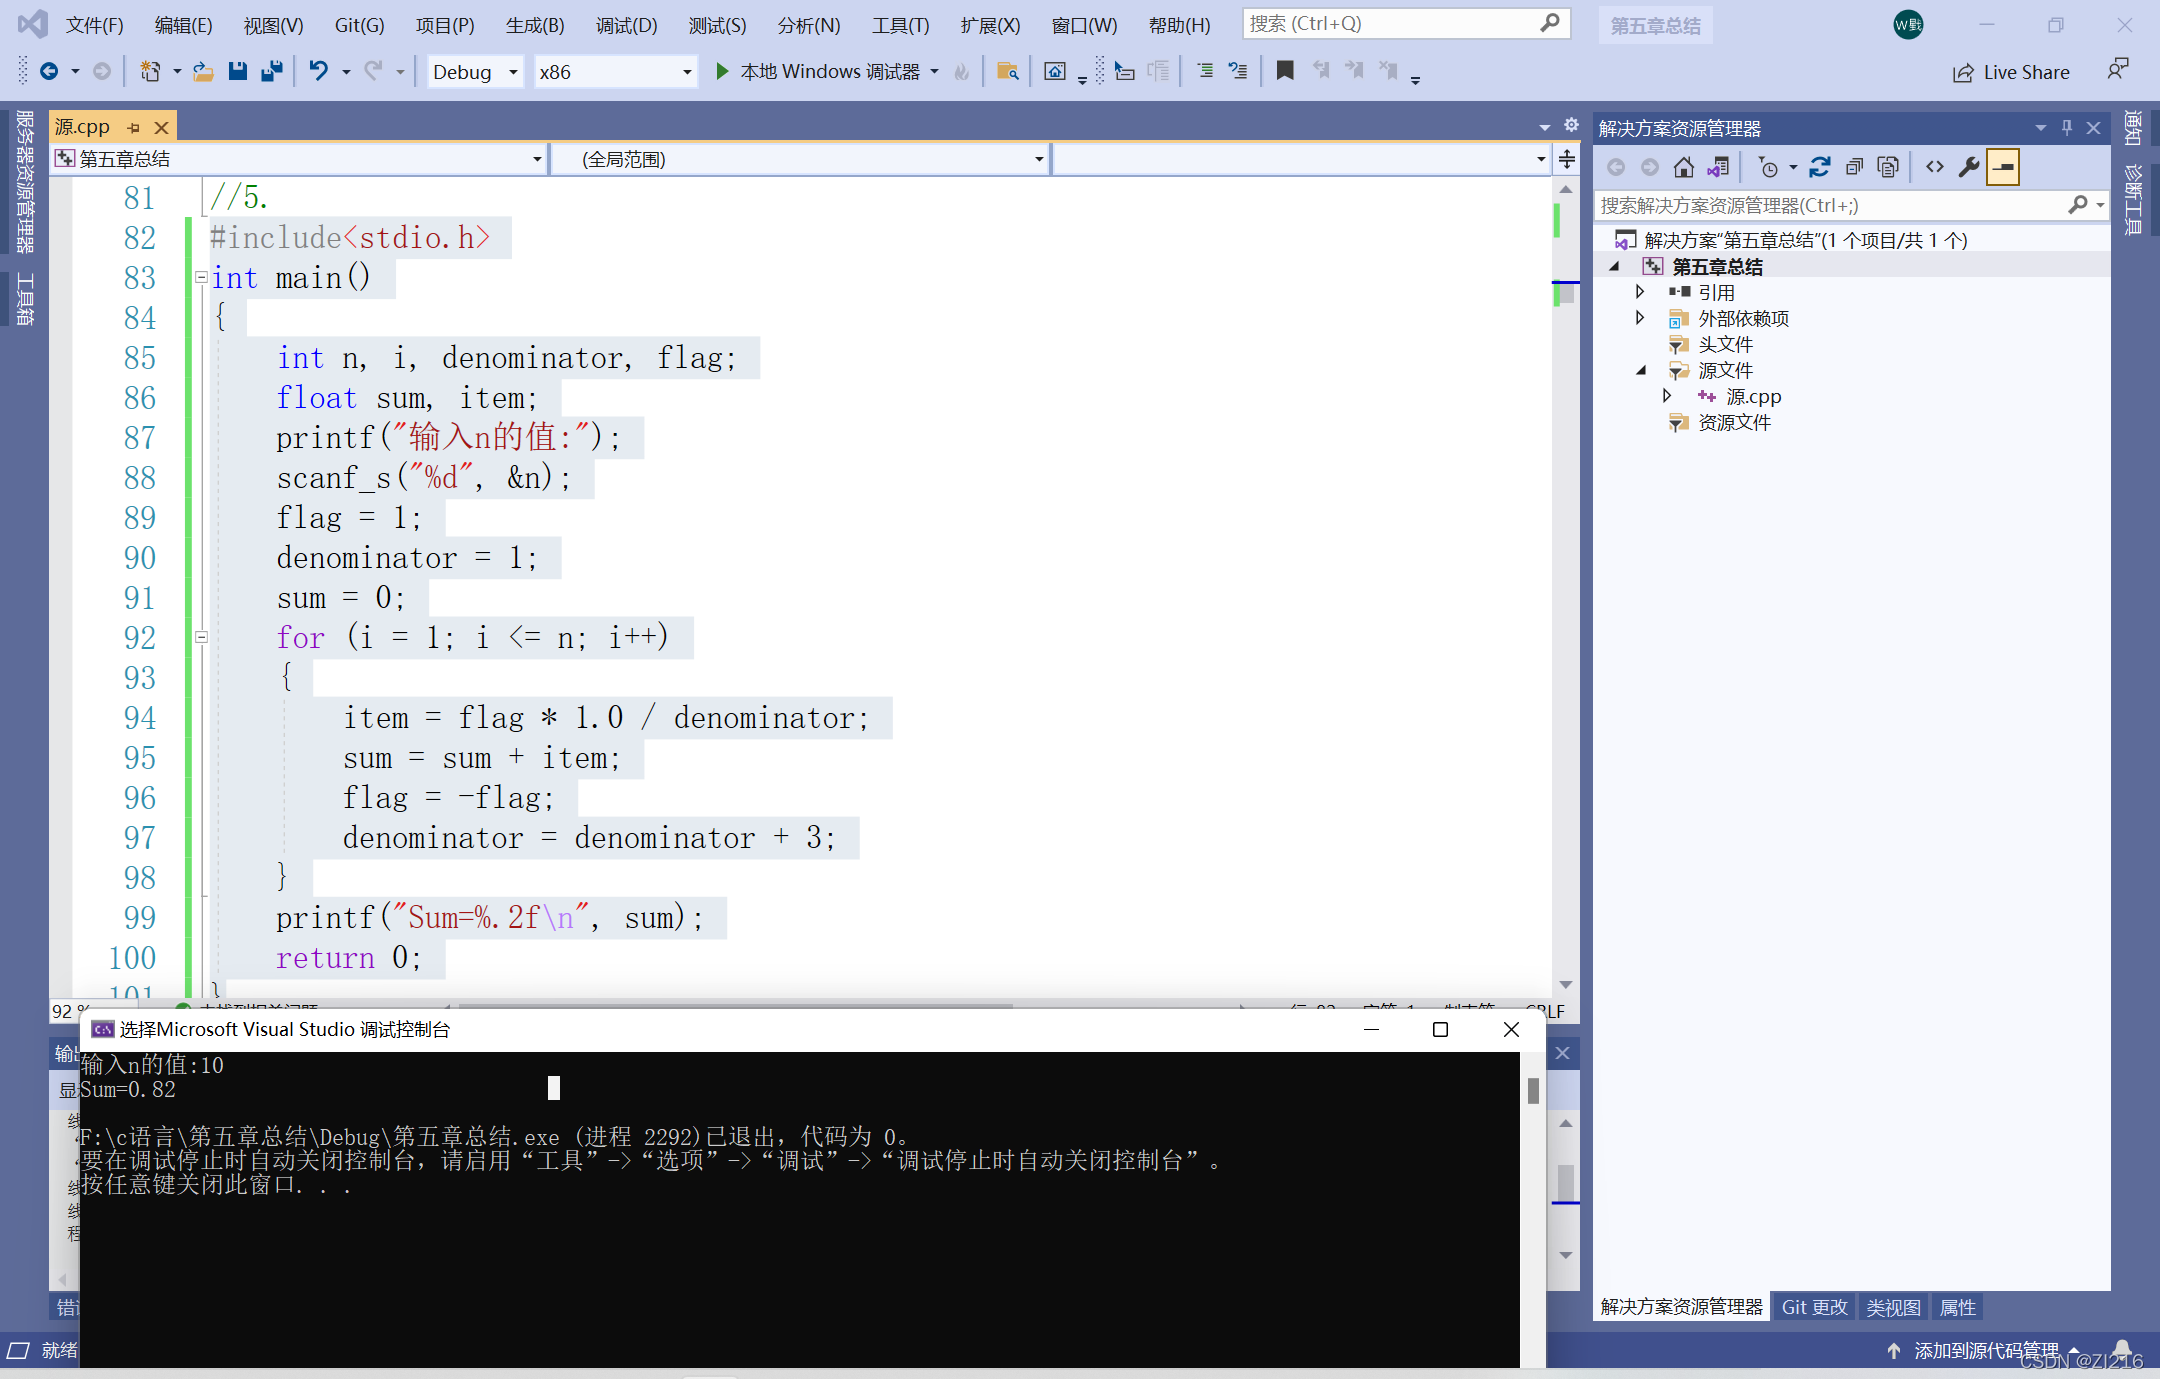Screen dimensions: 2160x1379
Task: Collapse all items in Solution Explorer
Action: [1854, 167]
